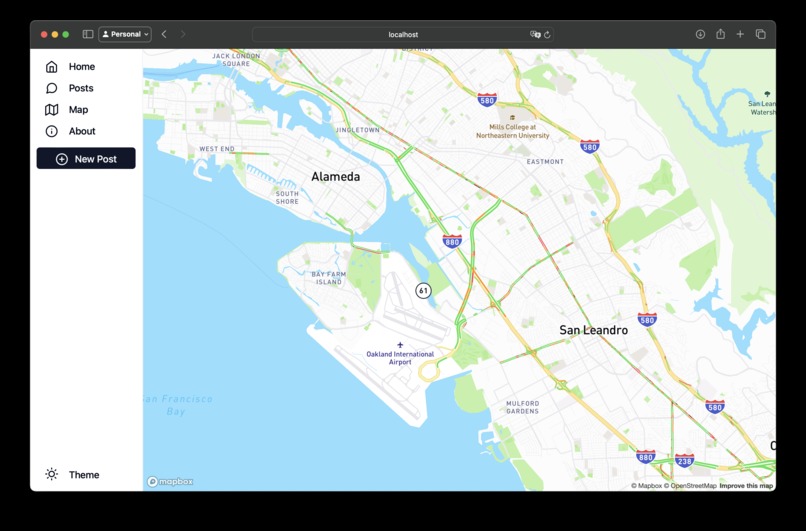Click the Share icon in Safari toolbar
This screenshot has height=531, width=806.
[720, 34]
